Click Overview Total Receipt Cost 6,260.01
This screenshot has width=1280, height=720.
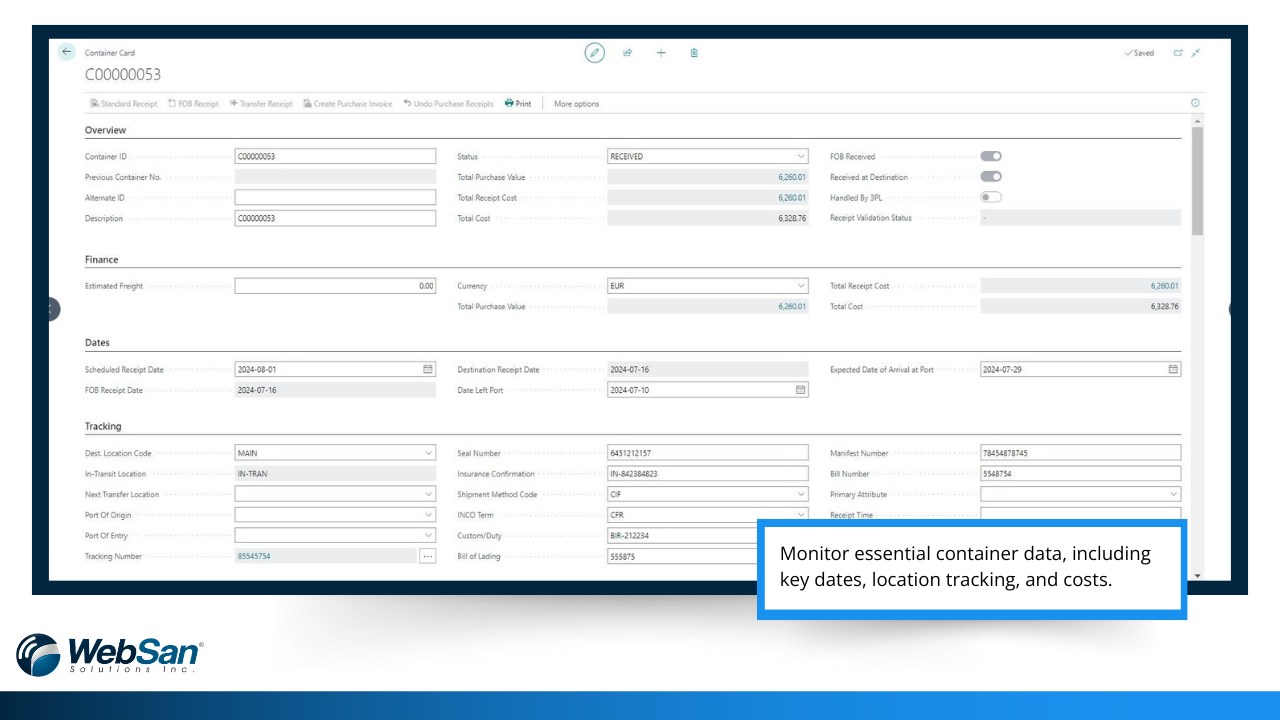[792, 198]
